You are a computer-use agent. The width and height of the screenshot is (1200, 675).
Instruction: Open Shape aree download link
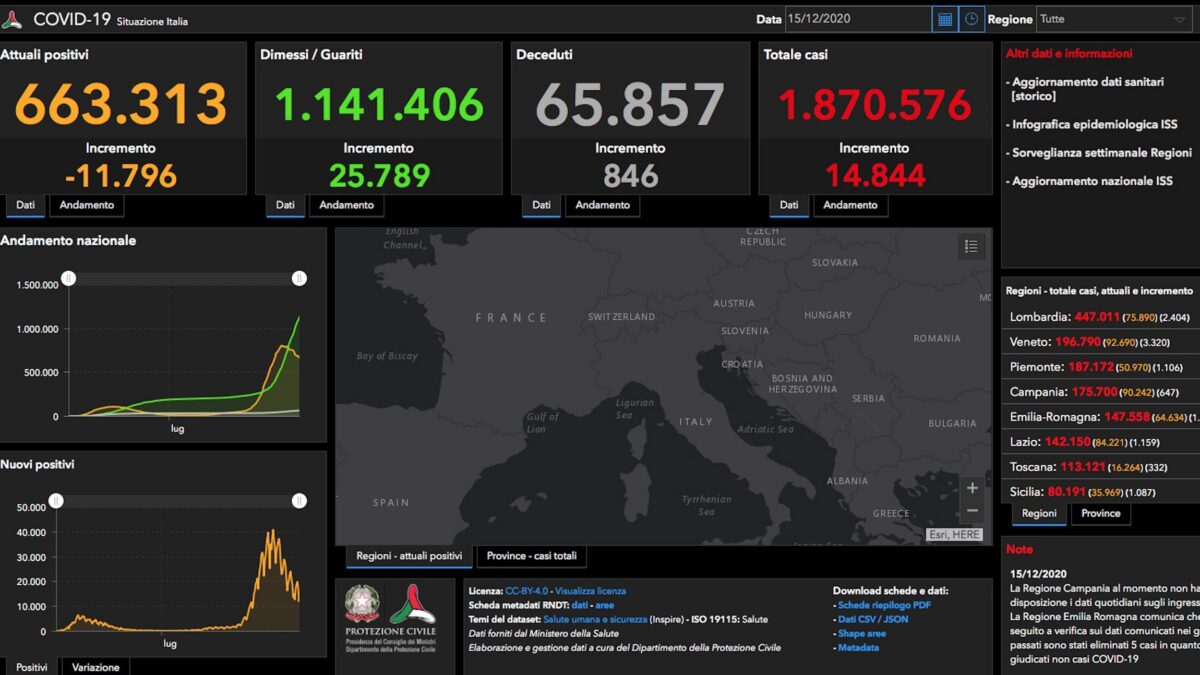[862, 633]
